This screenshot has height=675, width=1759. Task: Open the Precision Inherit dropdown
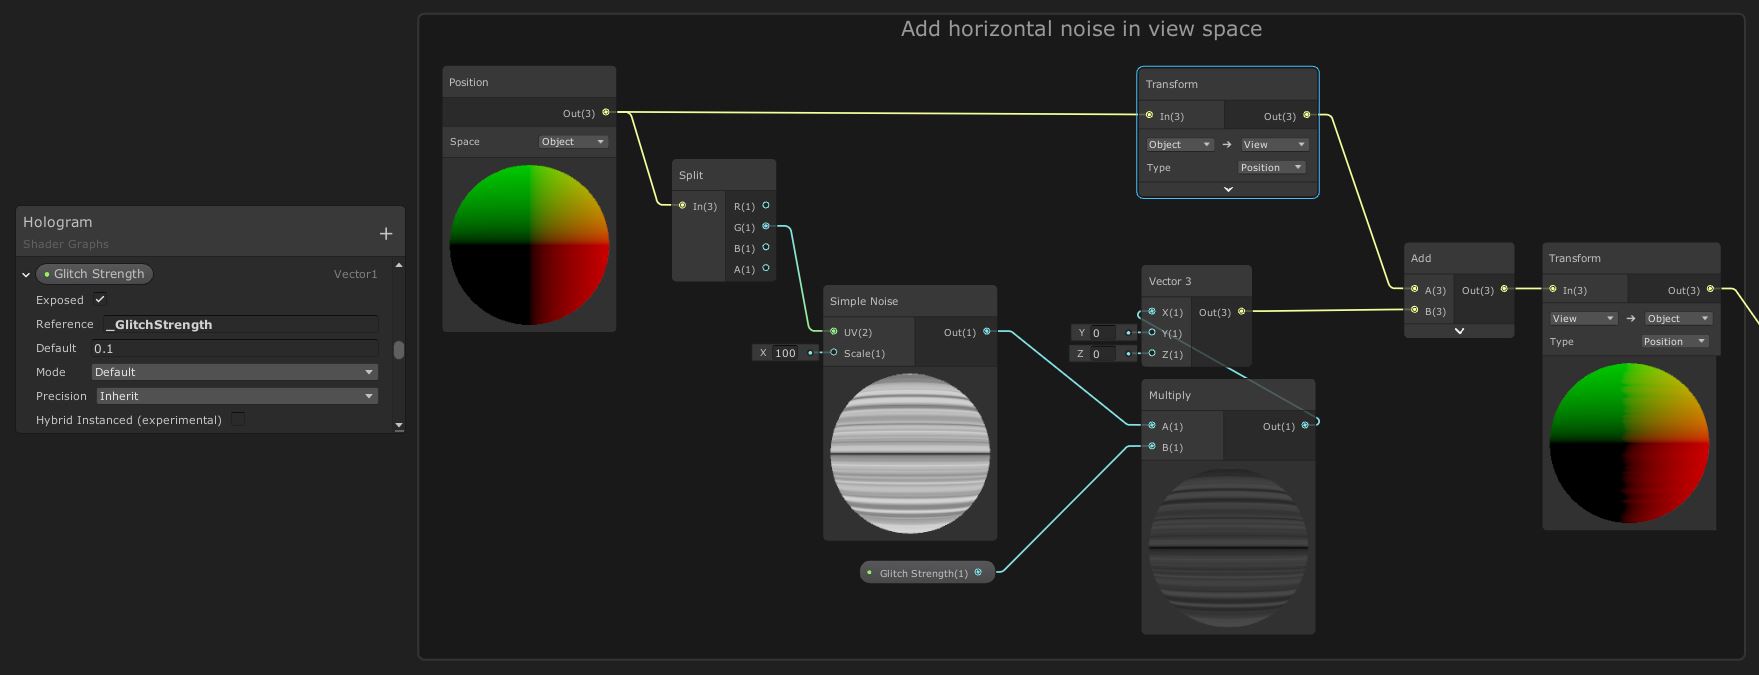(237, 396)
